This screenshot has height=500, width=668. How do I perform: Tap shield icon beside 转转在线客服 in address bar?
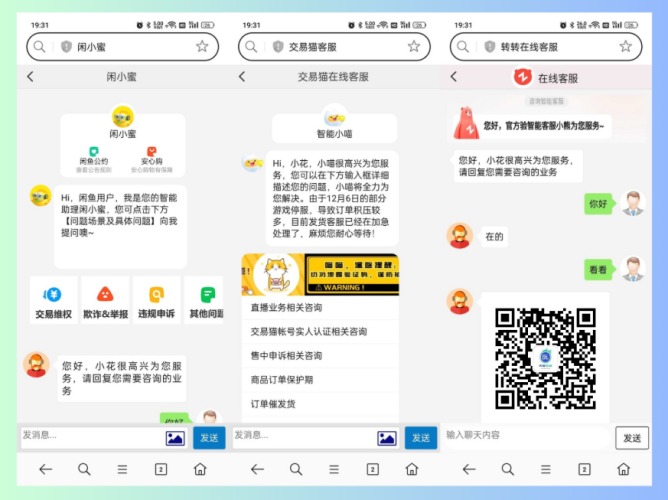click(x=489, y=46)
